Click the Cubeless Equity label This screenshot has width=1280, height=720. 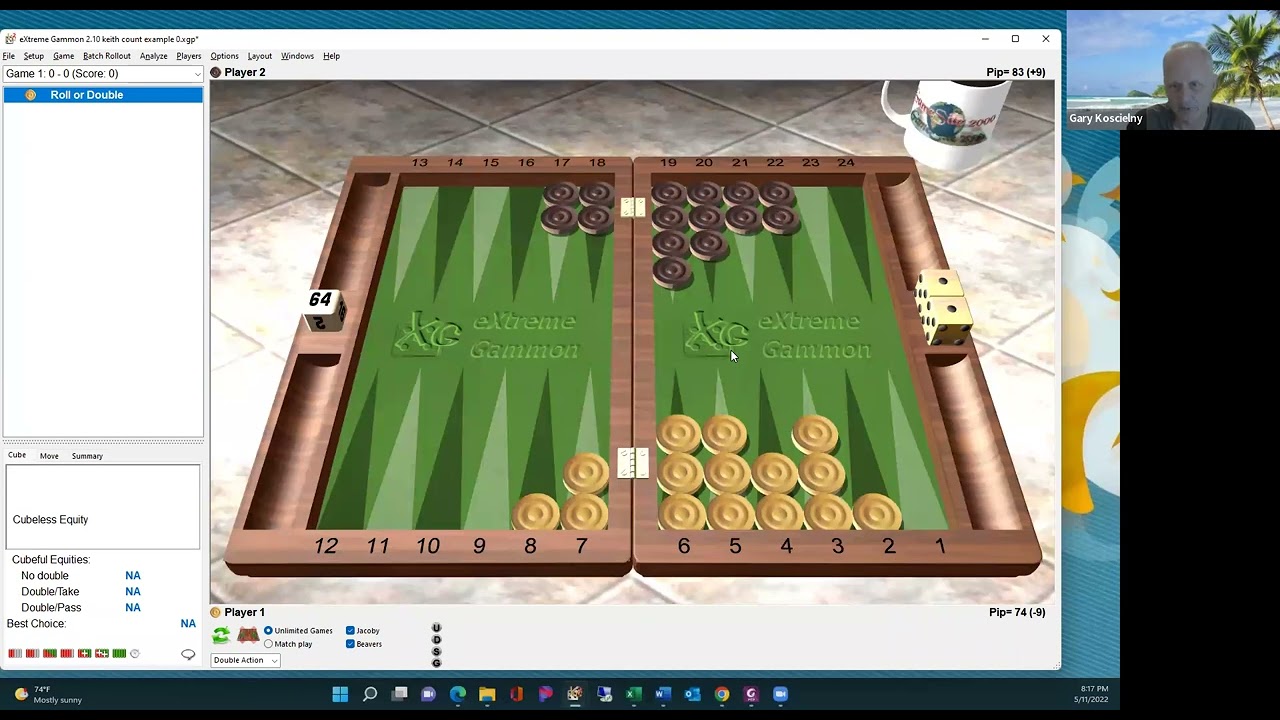(x=50, y=520)
